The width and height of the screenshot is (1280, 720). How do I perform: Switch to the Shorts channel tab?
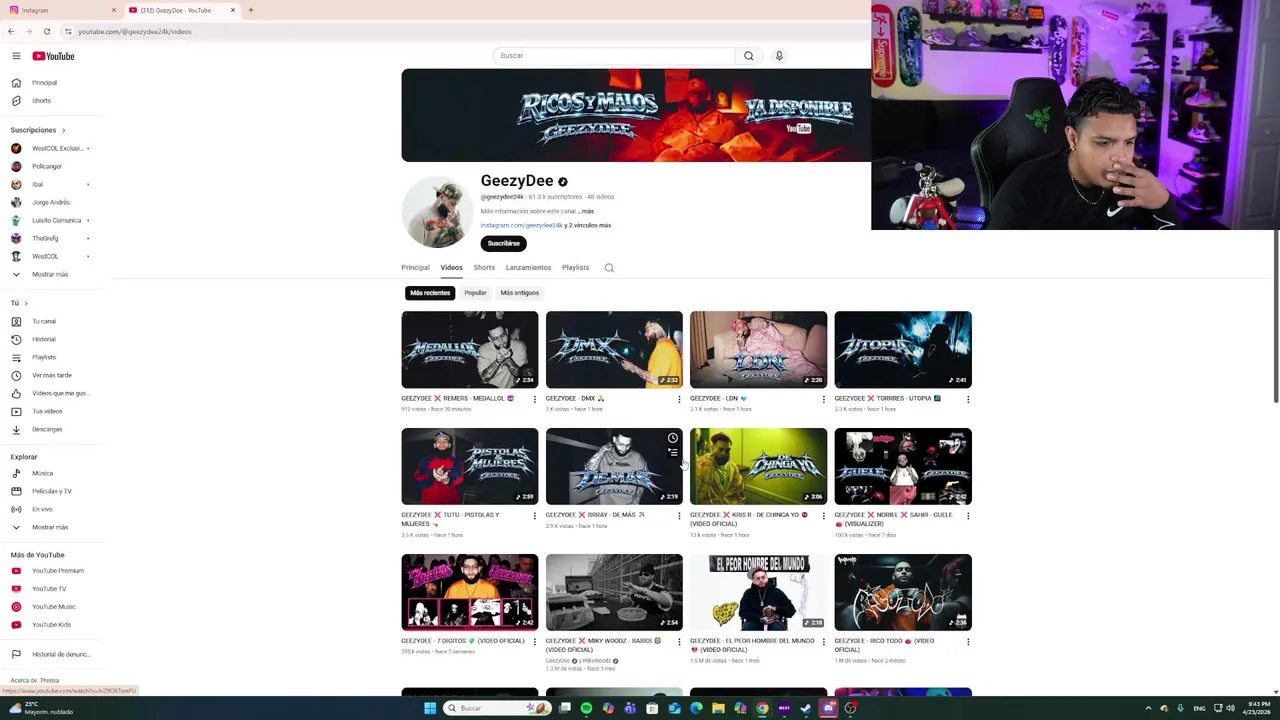click(484, 268)
